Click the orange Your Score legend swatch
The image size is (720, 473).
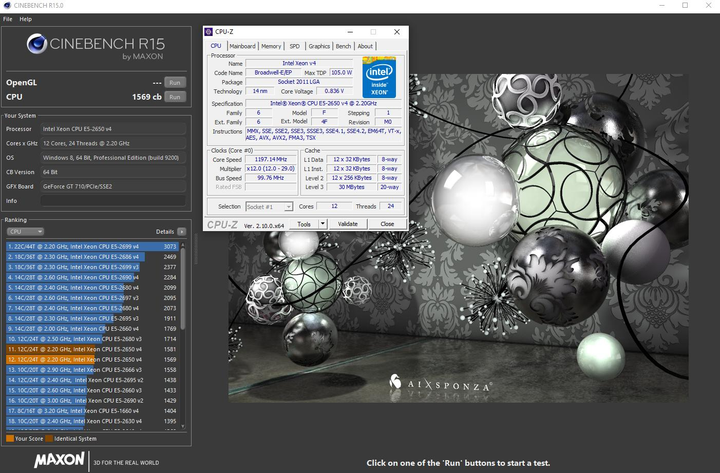pos(10,439)
